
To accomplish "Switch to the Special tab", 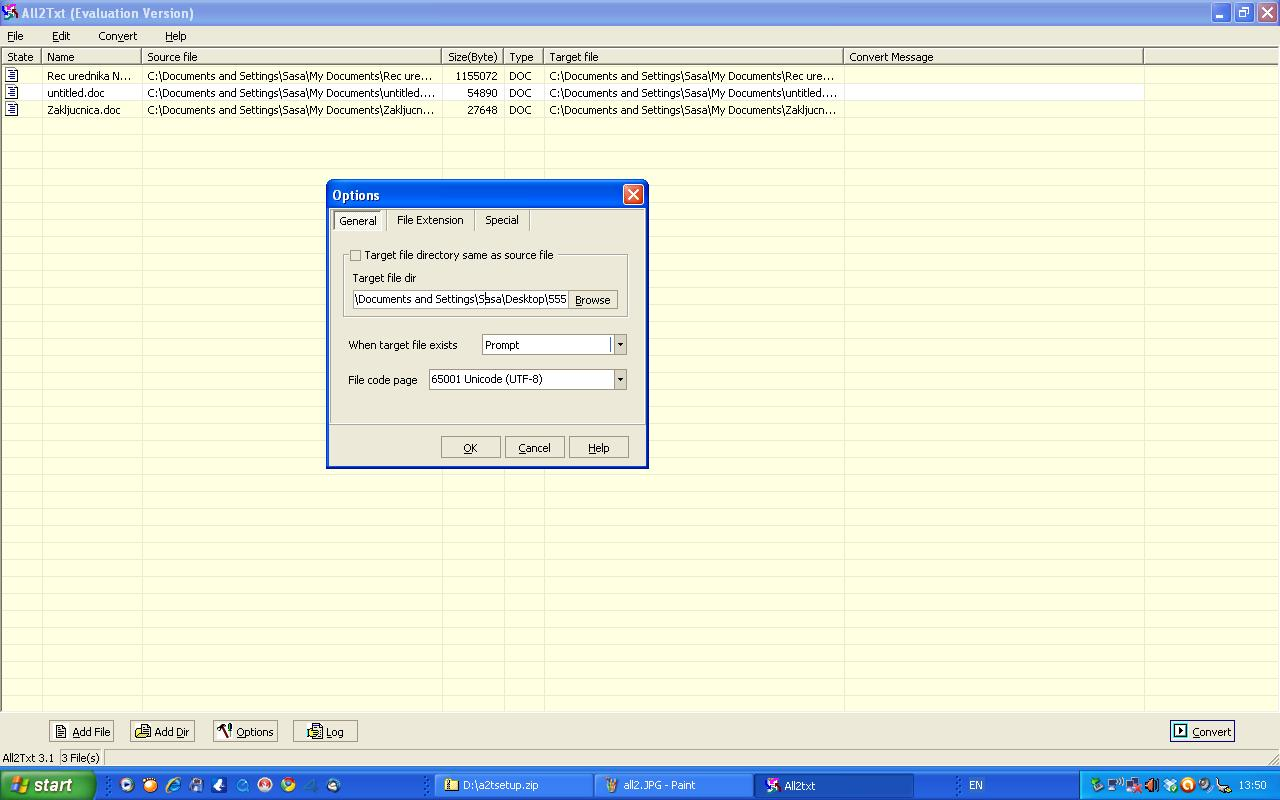I will (502, 220).
